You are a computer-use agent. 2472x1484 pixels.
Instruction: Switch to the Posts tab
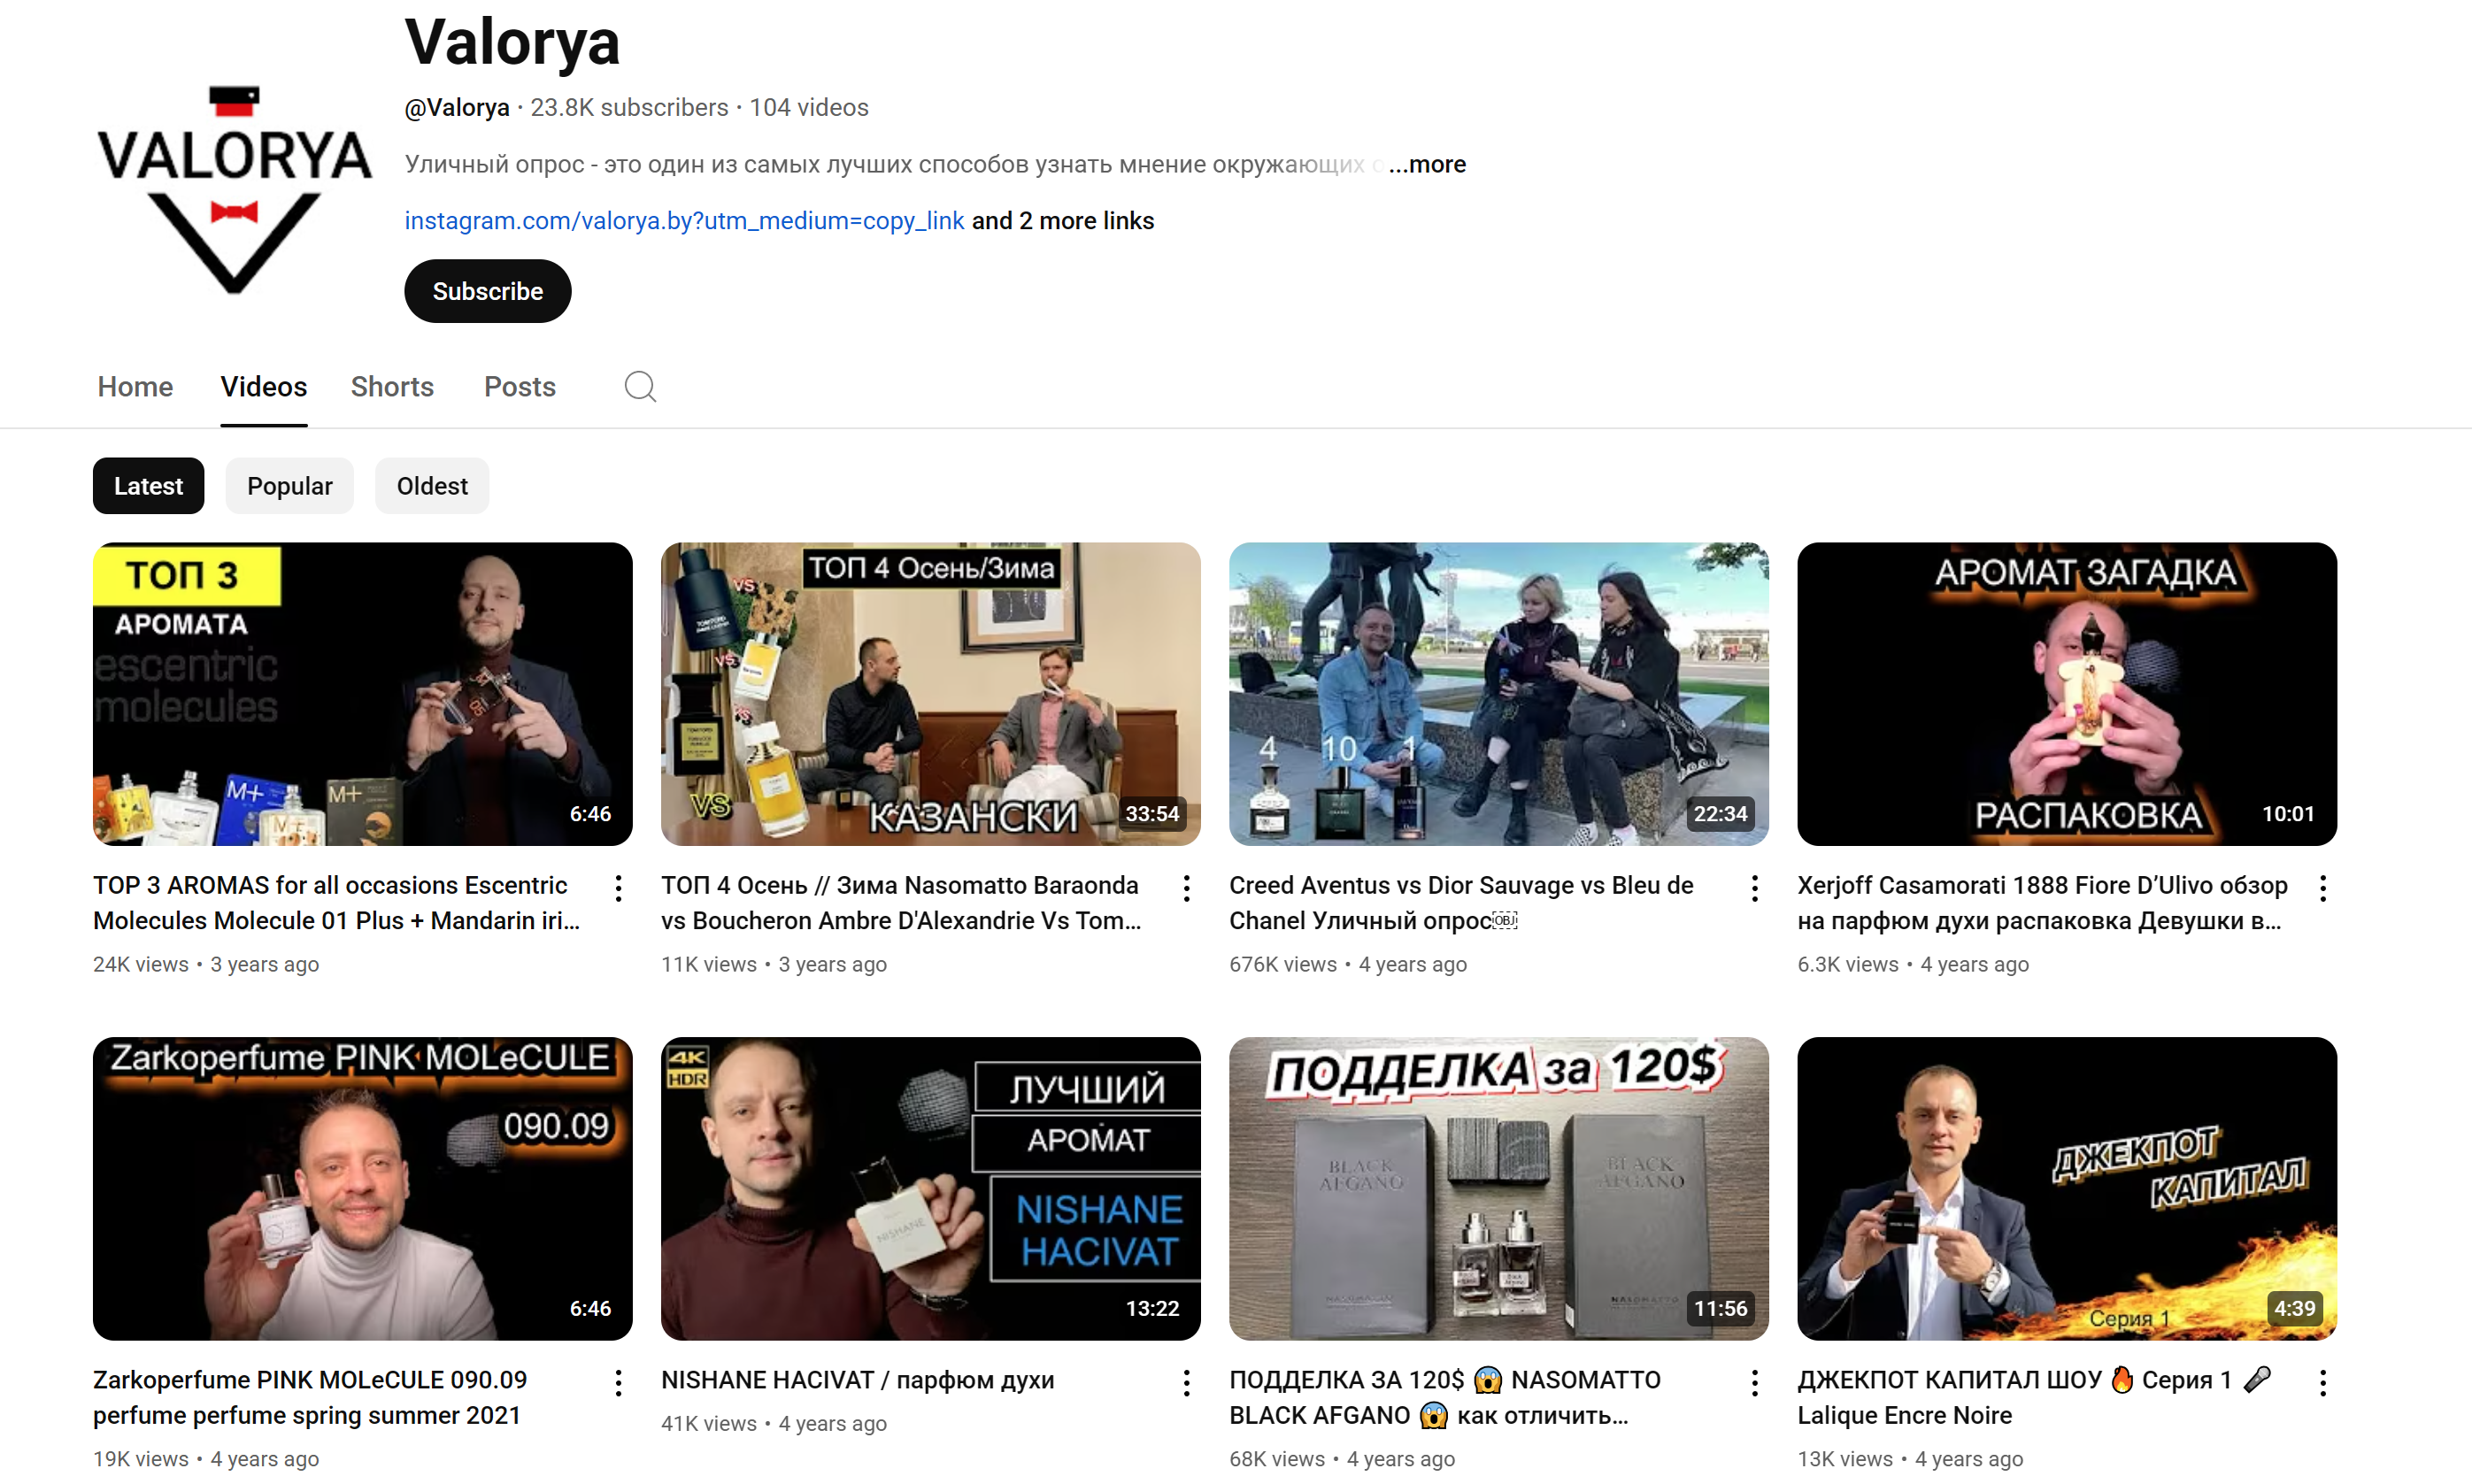tap(519, 387)
